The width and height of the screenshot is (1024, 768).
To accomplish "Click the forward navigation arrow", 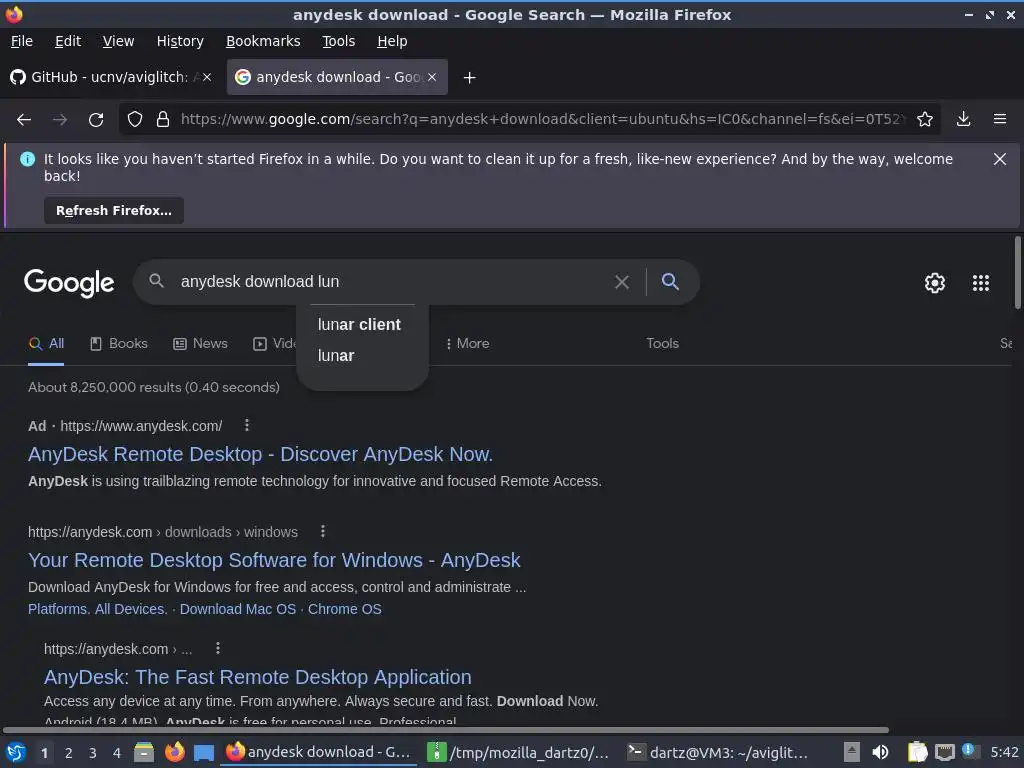I will tap(60, 120).
